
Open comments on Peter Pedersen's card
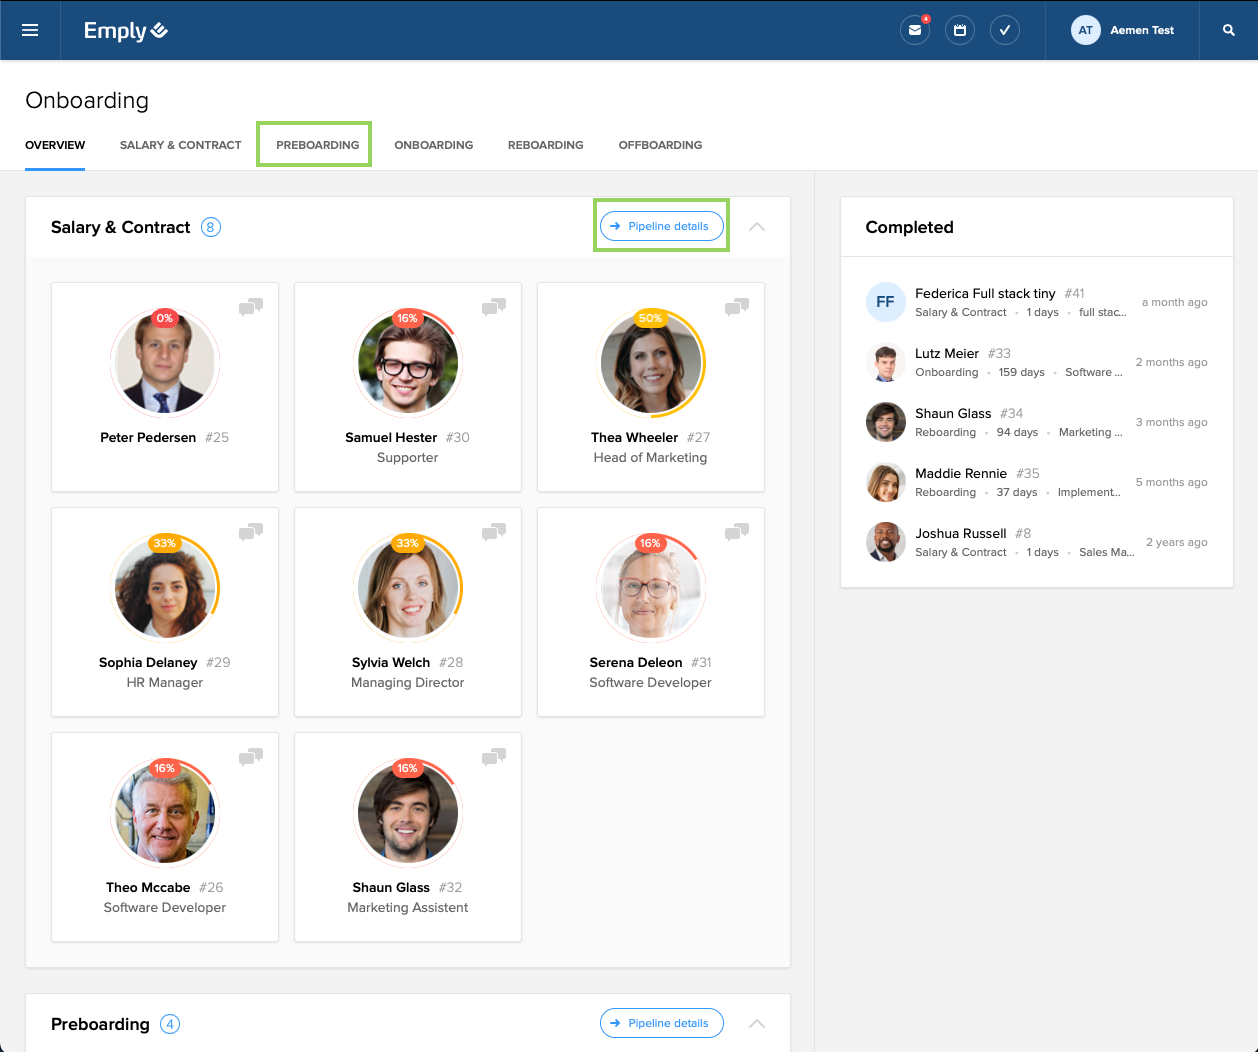click(x=251, y=307)
